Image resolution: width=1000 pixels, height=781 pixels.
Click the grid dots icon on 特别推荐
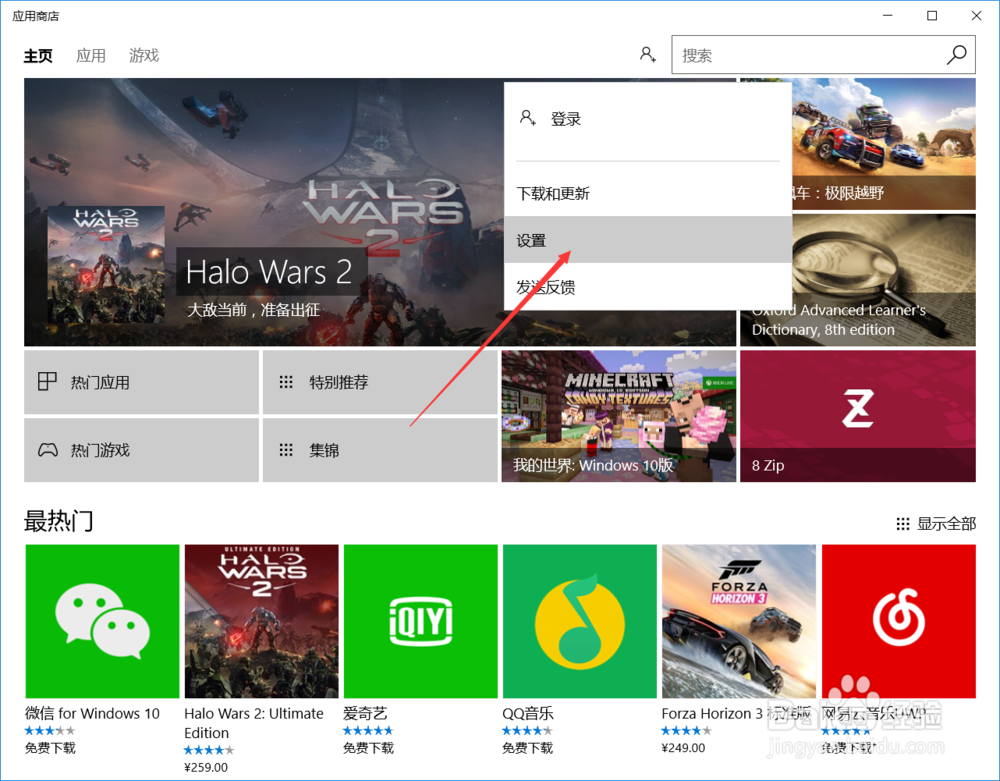[x=286, y=382]
